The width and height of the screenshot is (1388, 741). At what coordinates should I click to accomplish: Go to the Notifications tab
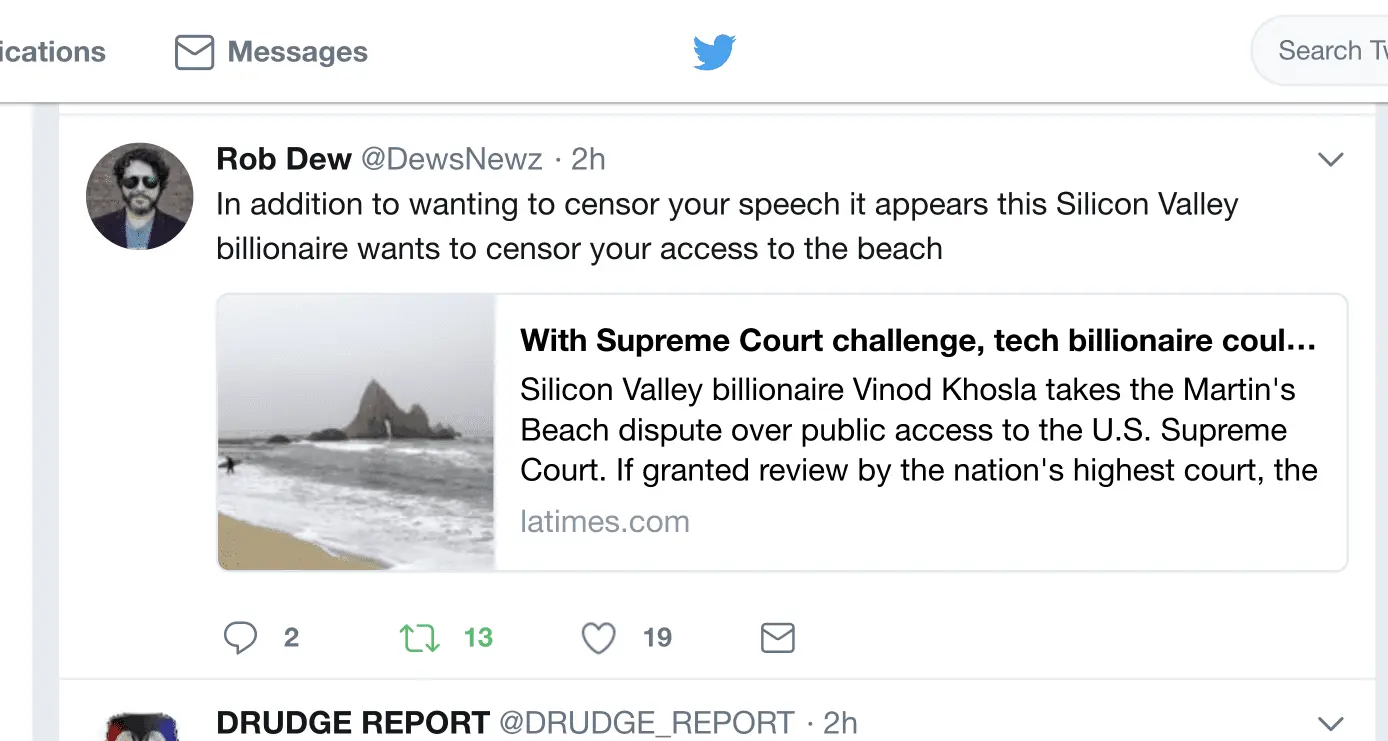[x=52, y=52]
